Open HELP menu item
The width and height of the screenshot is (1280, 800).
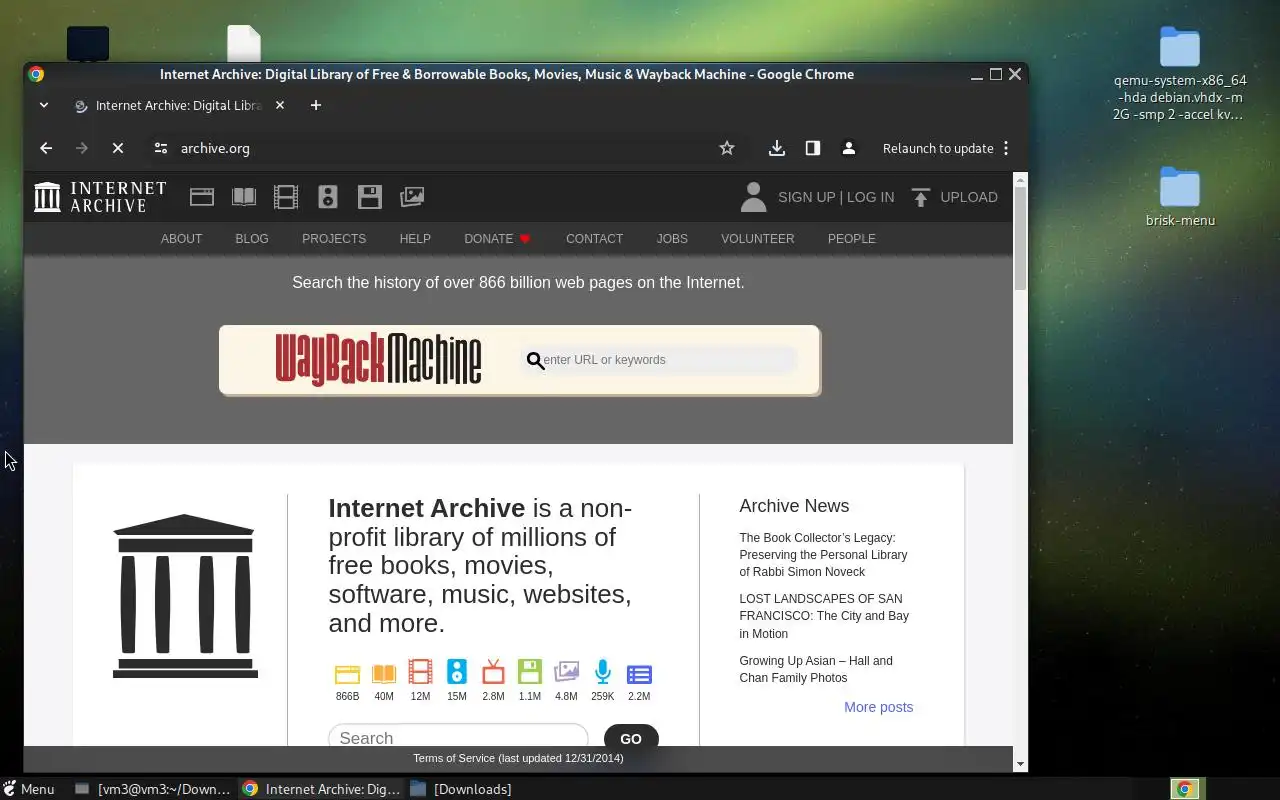click(x=415, y=239)
